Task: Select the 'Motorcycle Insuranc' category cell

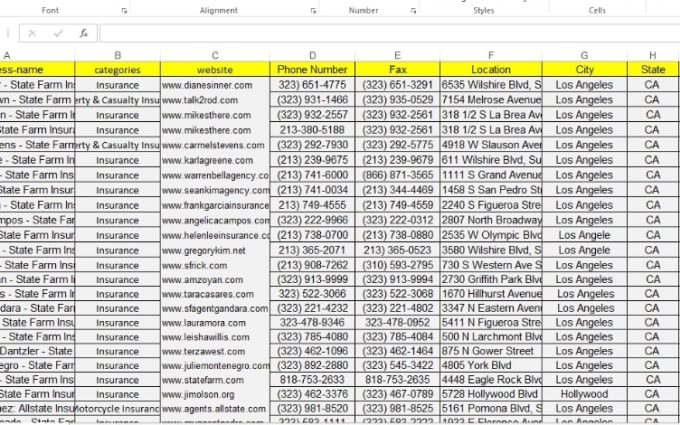Action: tap(118, 409)
